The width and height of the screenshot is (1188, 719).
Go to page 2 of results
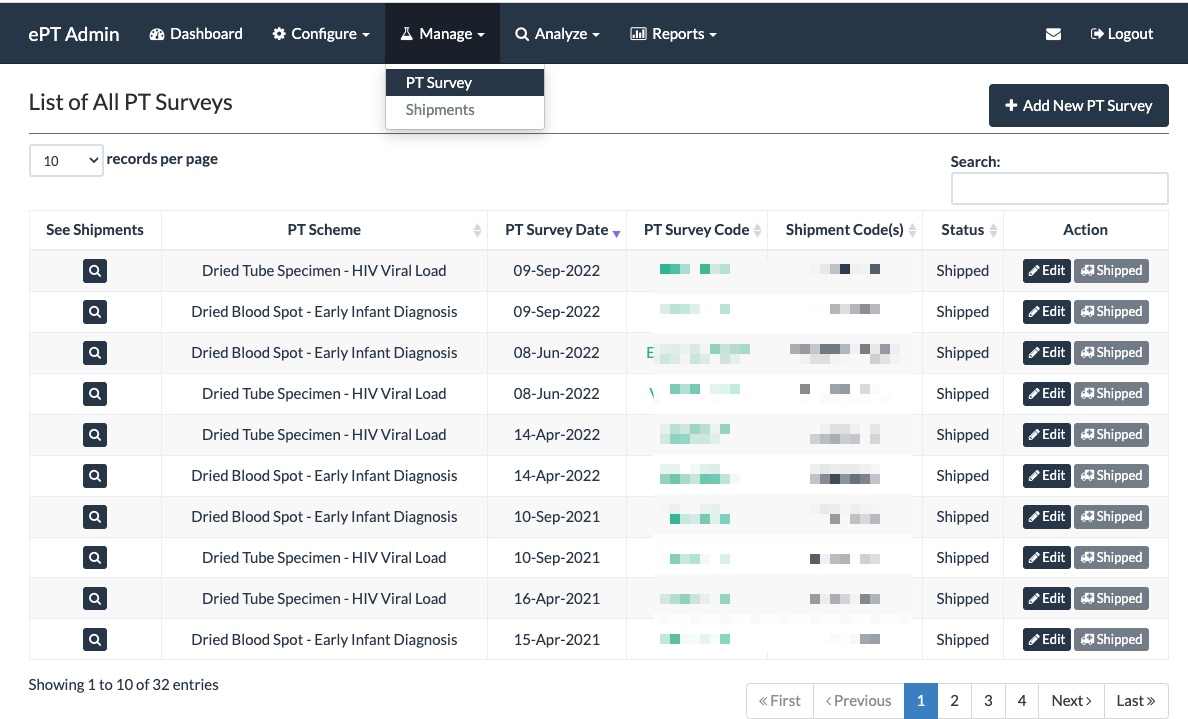coord(954,701)
